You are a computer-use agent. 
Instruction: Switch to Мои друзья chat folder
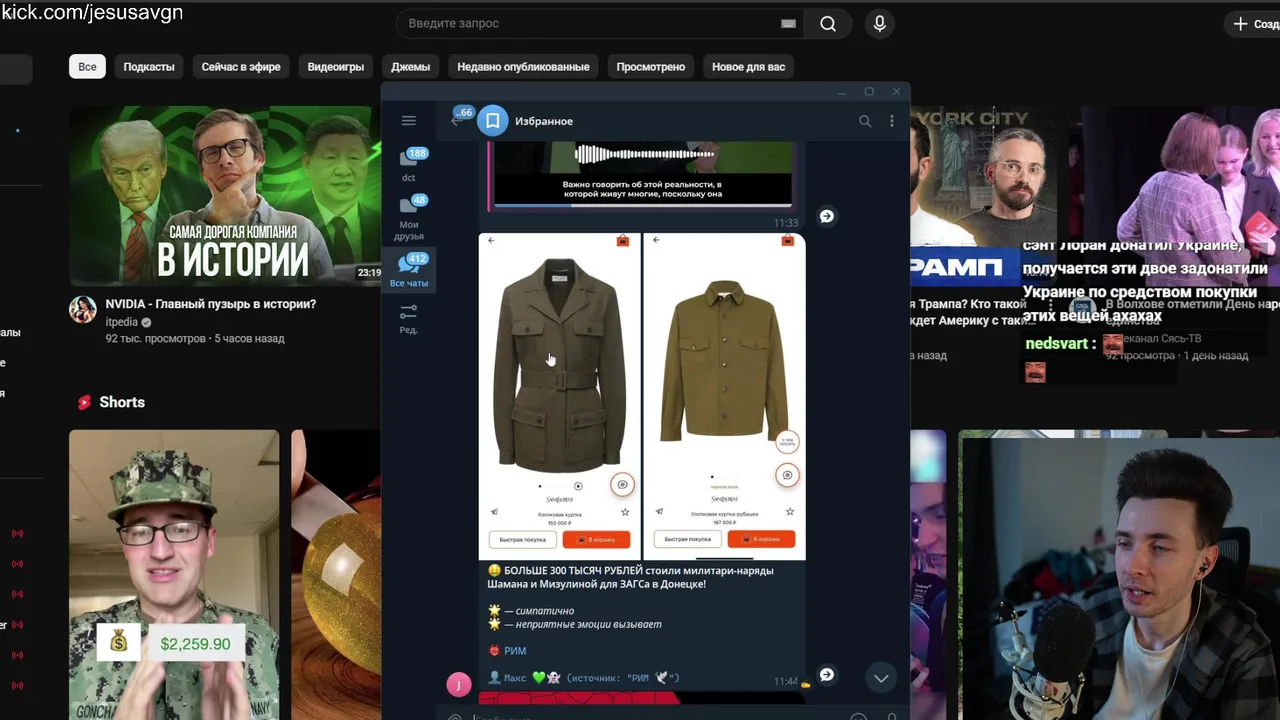click(x=409, y=217)
